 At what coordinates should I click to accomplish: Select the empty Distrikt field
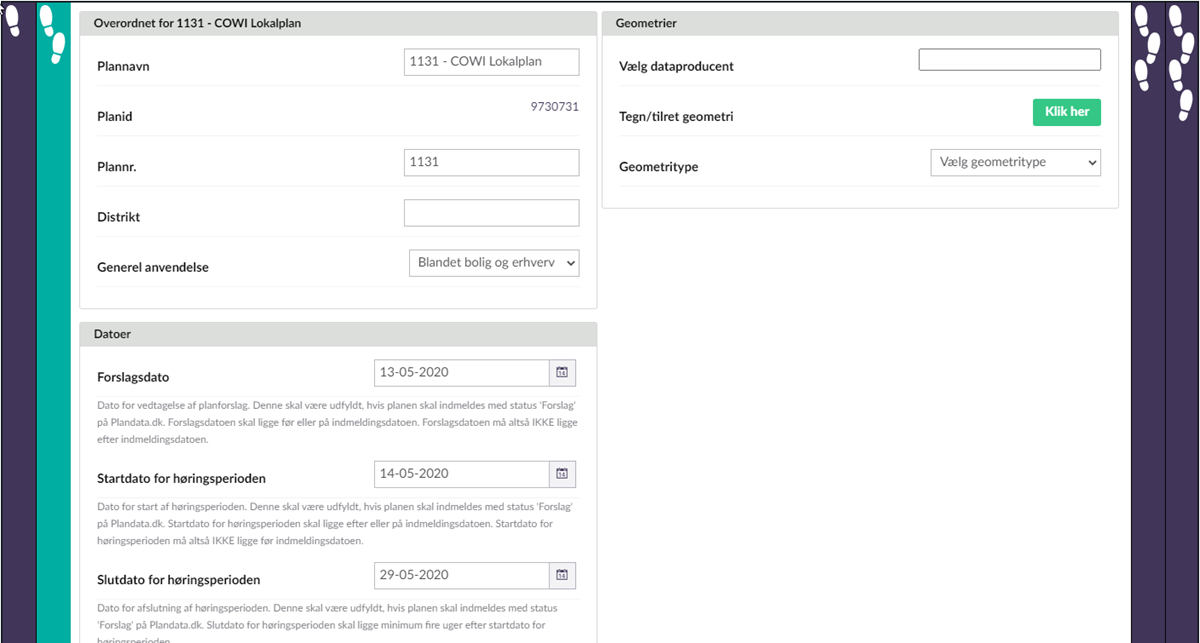tap(491, 213)
